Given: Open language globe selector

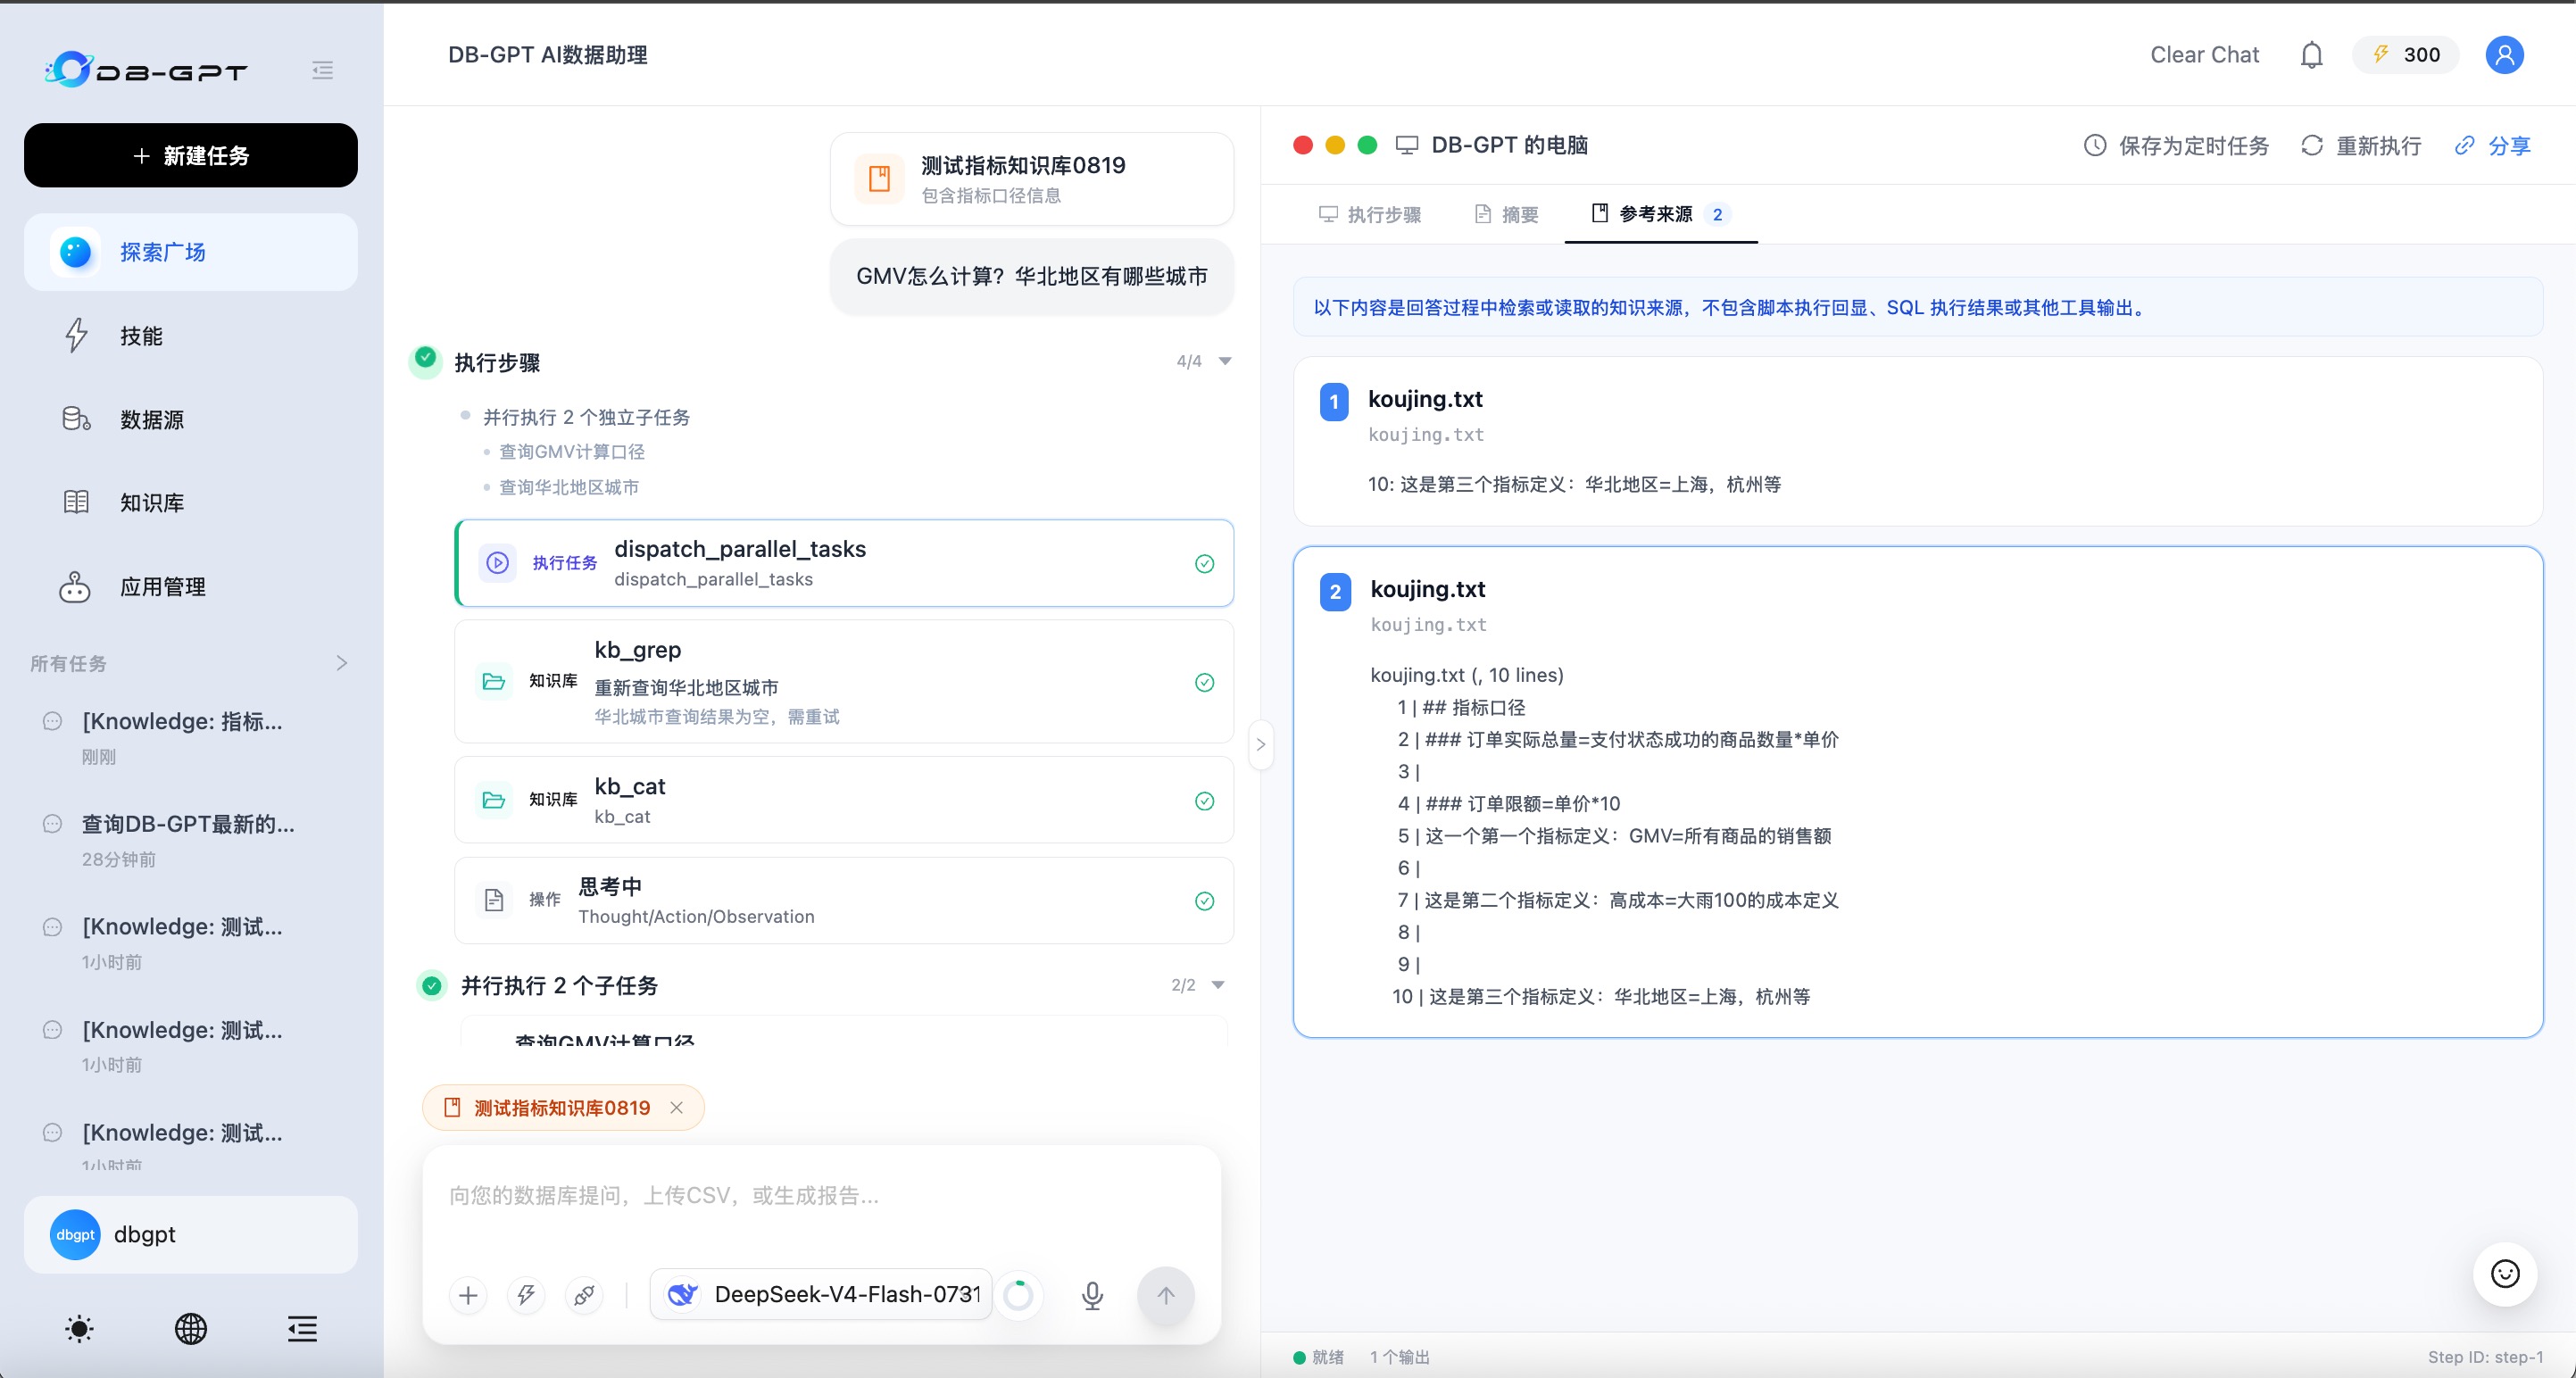Looking at the screenshot, I should (190, 1328).
